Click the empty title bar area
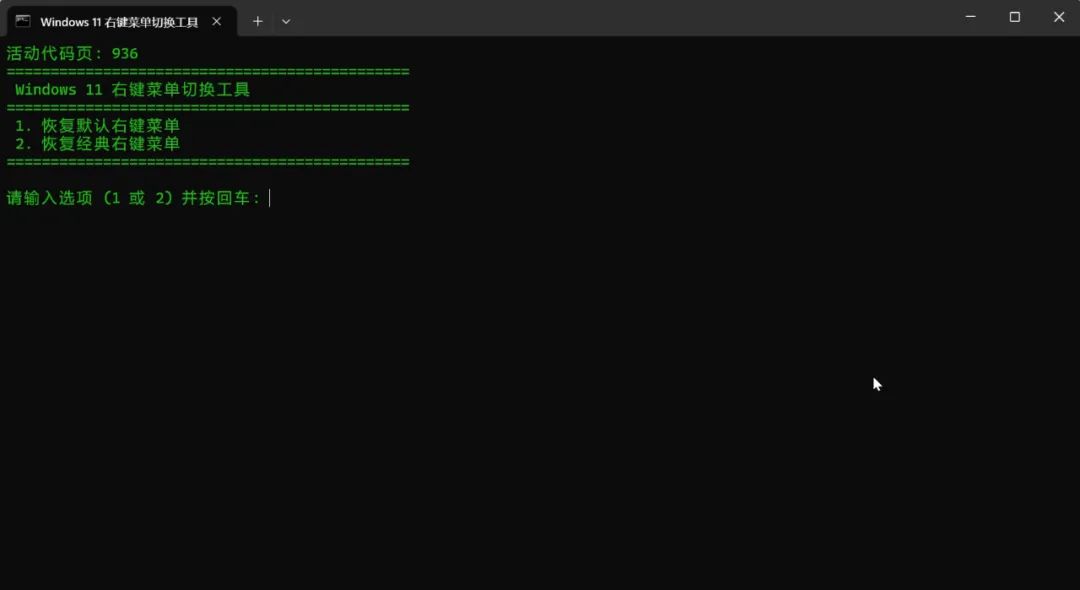 pyautogui.click(x=620, y=18)
